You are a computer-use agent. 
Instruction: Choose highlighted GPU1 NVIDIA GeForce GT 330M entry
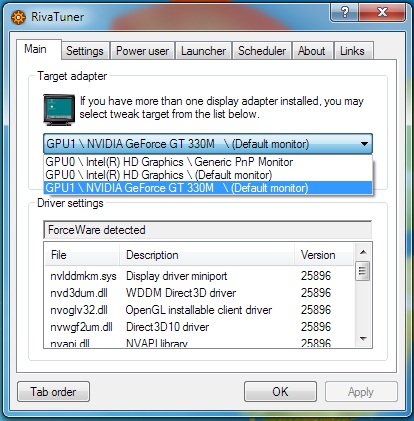click(x=208, y=188)
